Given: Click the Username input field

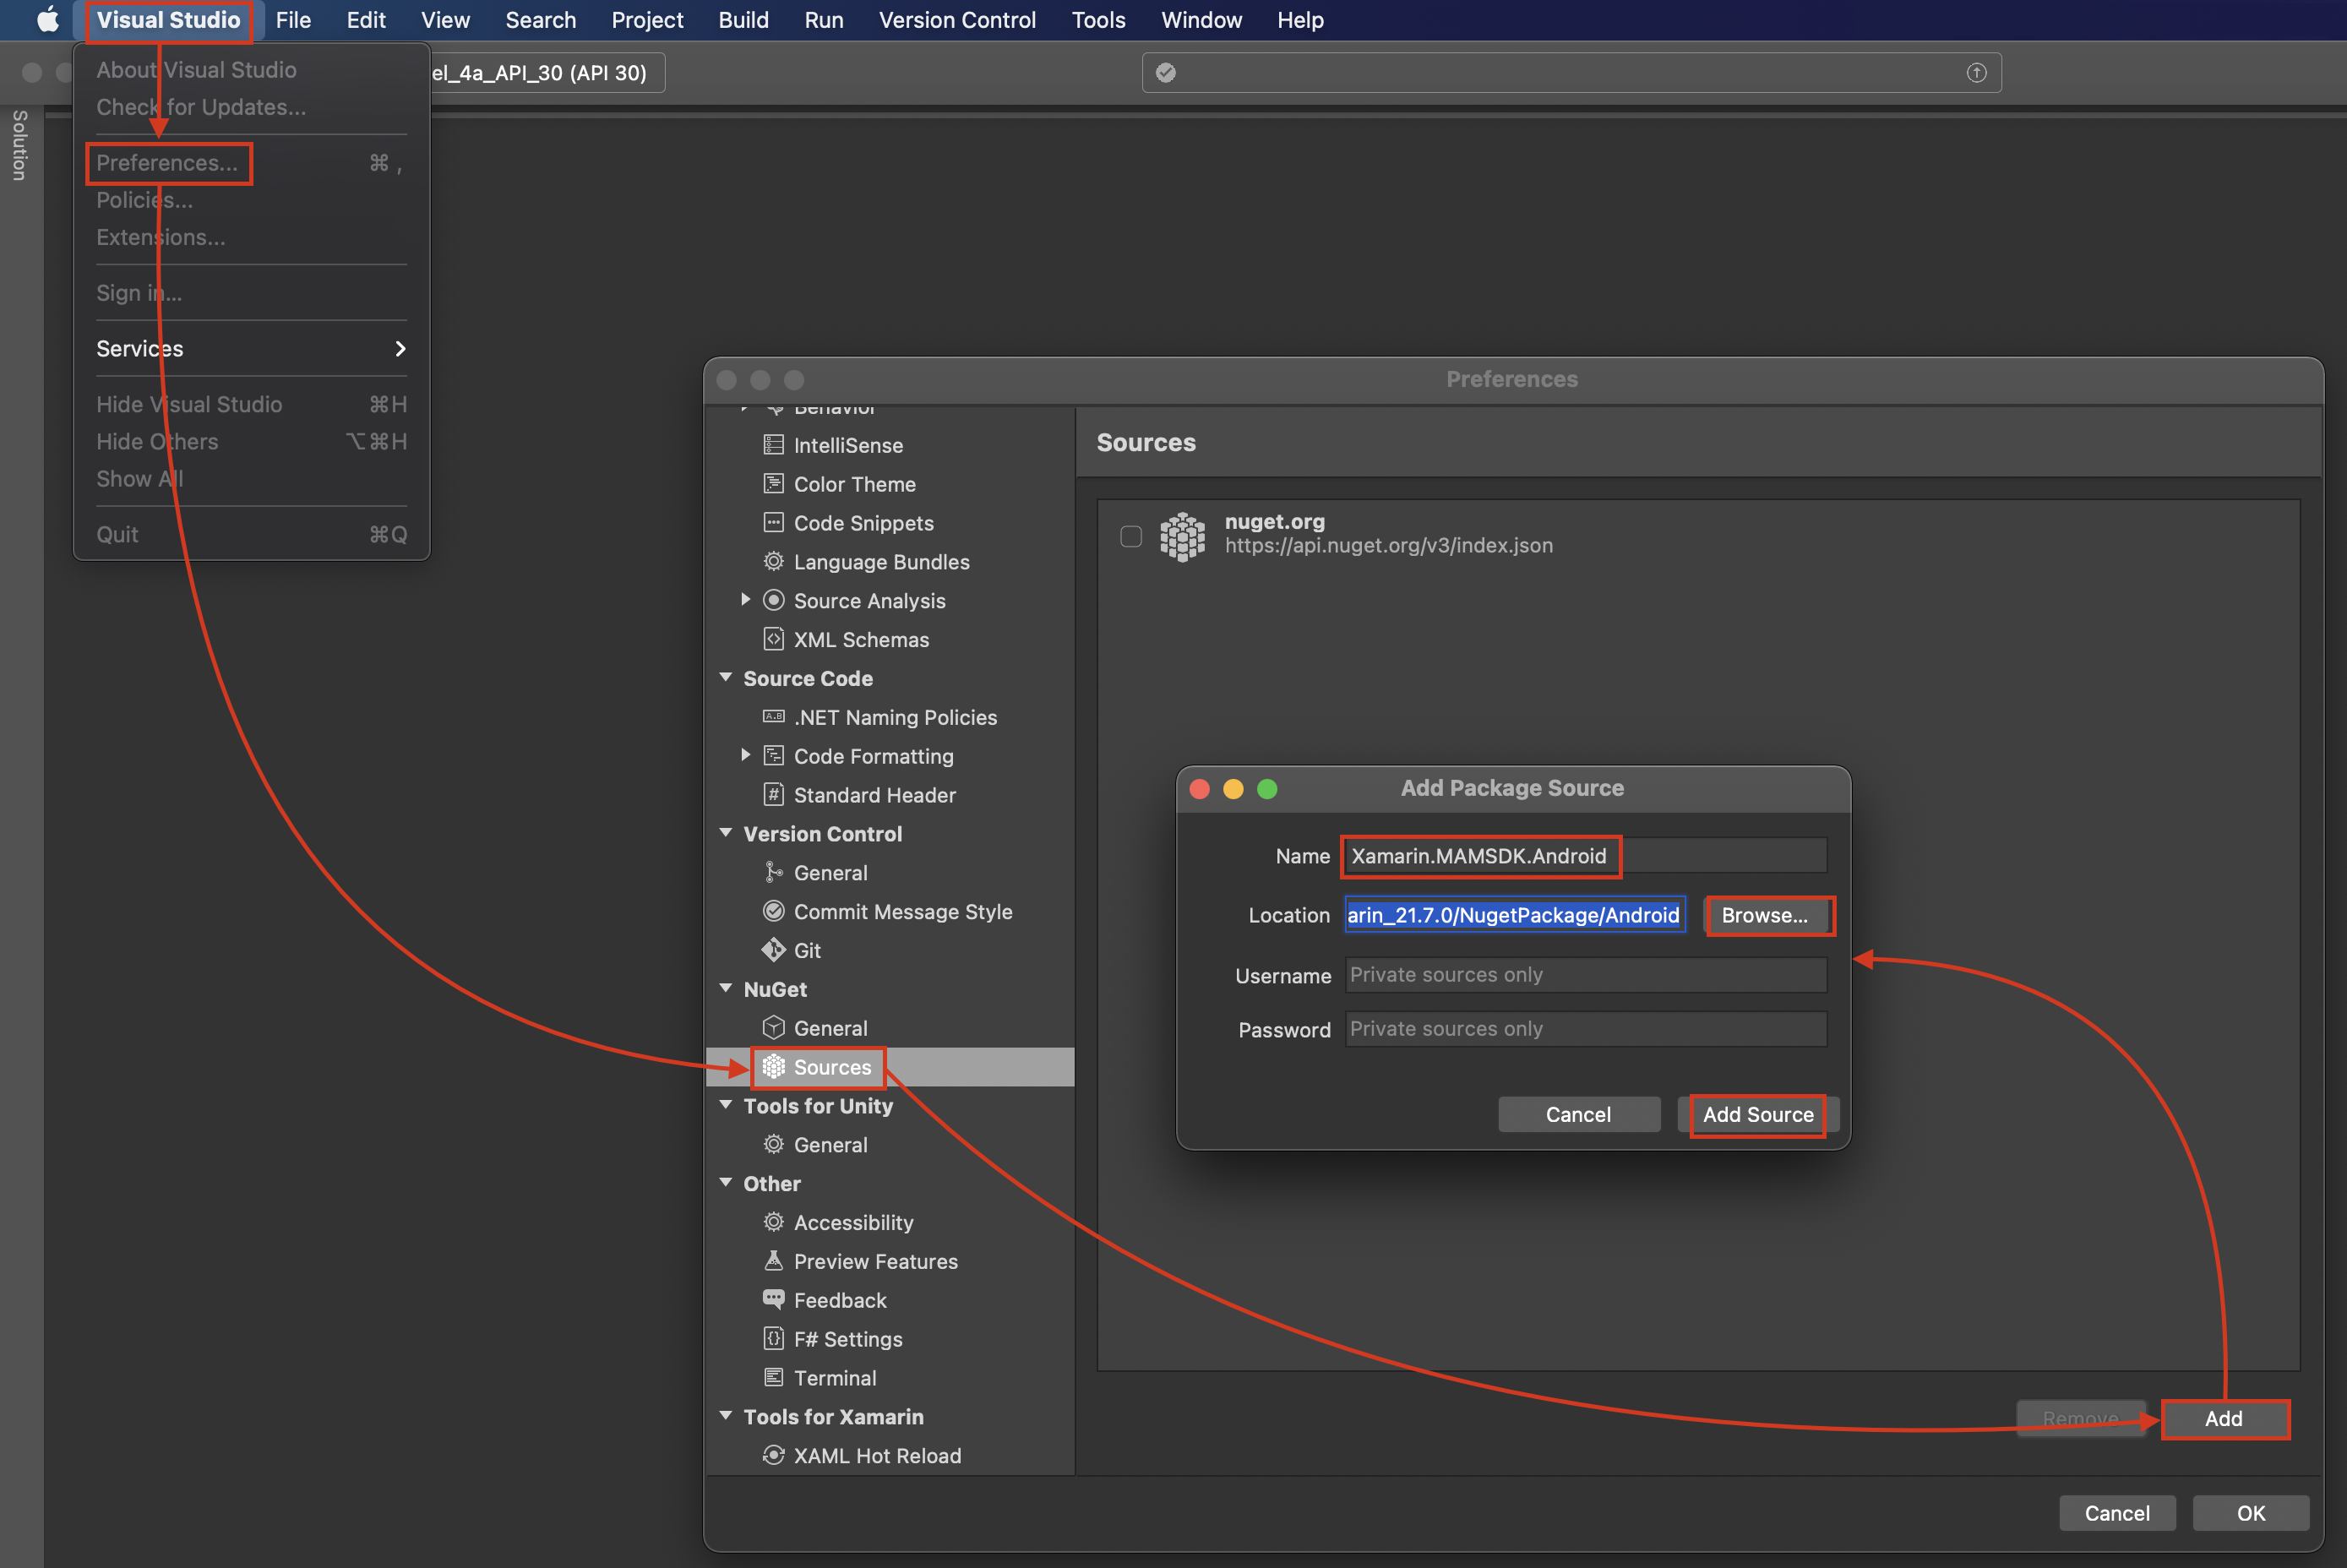Looking at the screenshot, I should click(1585, 975).
